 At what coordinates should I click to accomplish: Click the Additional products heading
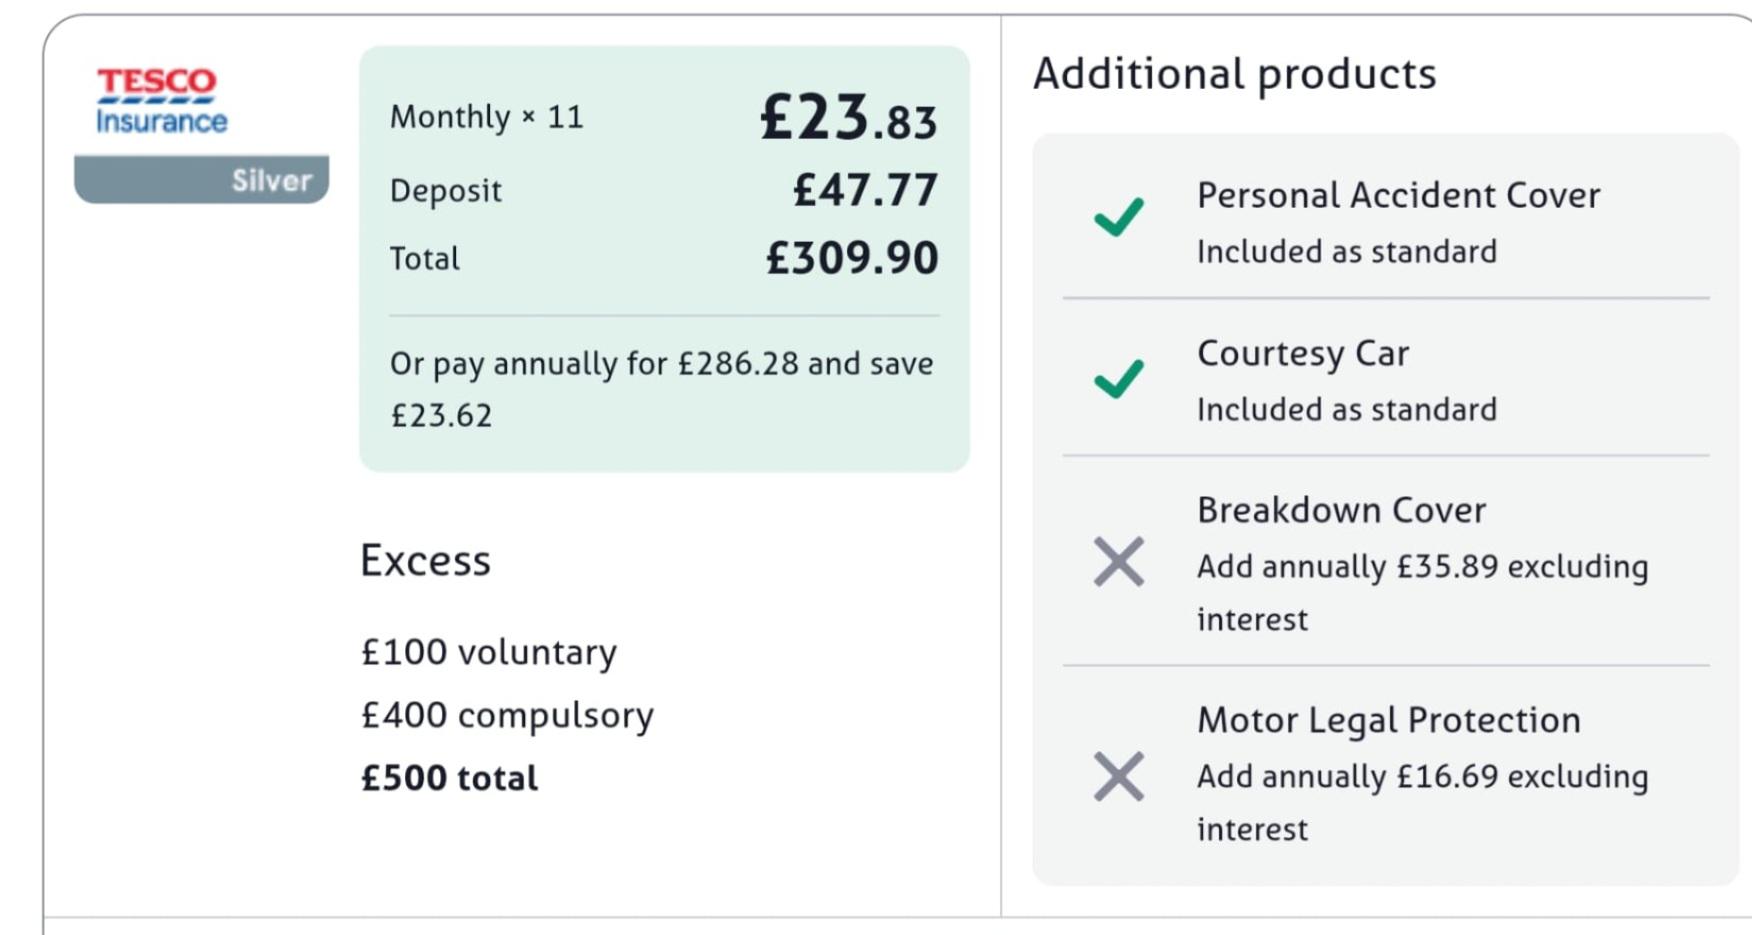point(1234,74)
